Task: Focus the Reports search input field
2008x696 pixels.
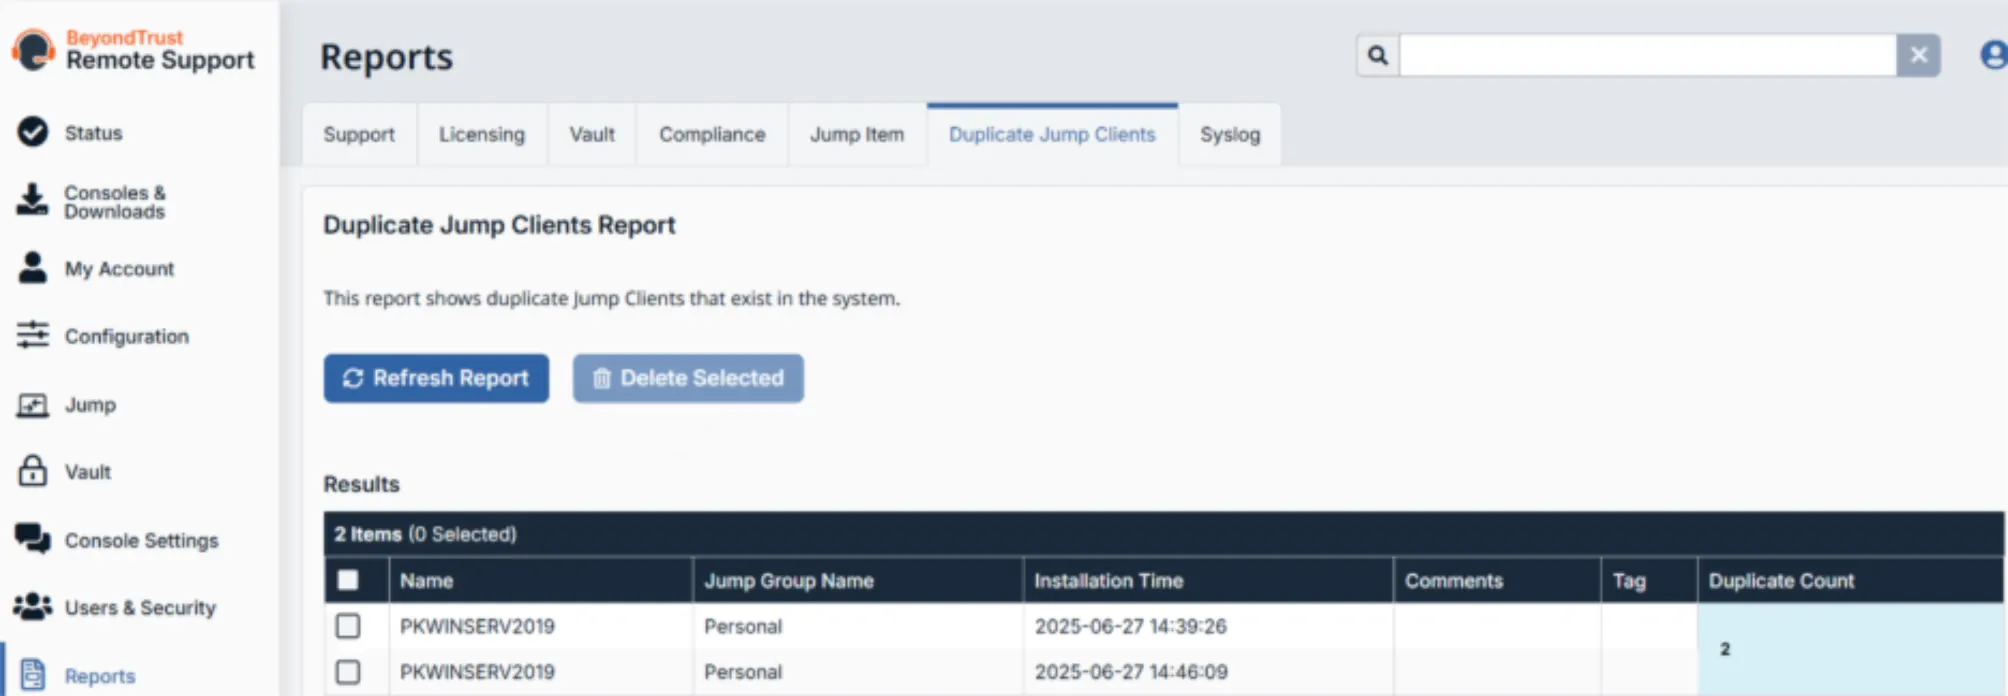Action: (x=1648, y=55)
